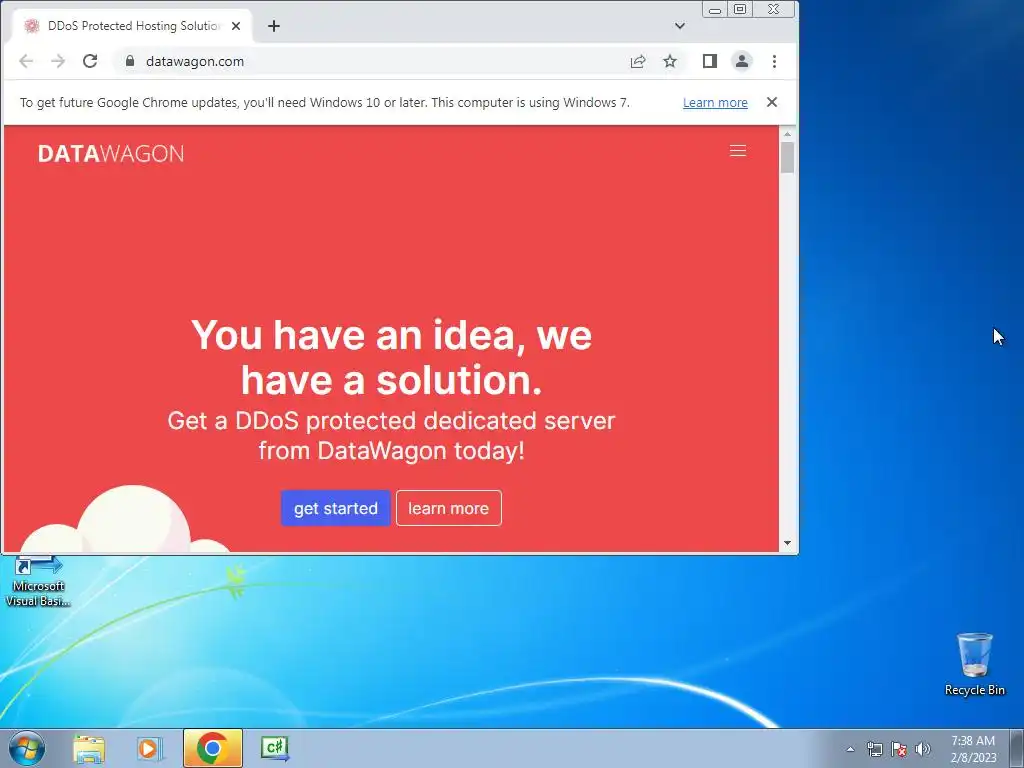Screen dimensions: 1024x768
Task: Dismiss the Windows 7 update notification bar
Action: (772, 102)
